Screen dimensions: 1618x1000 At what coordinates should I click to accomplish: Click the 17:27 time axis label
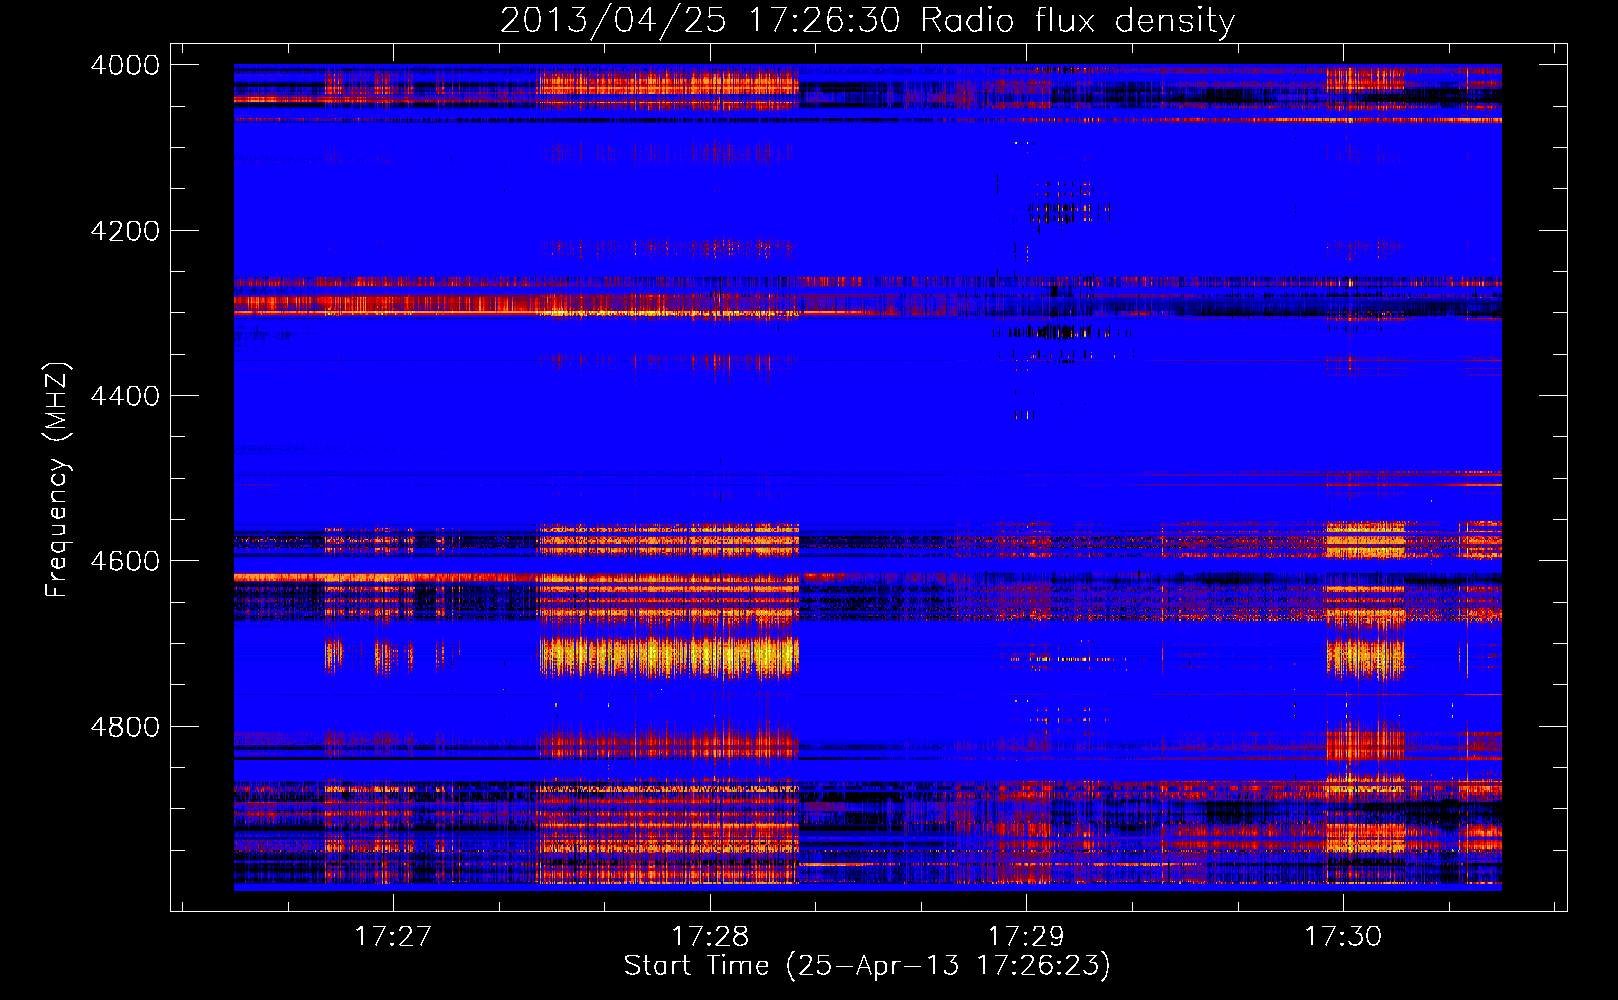point(393,936)
